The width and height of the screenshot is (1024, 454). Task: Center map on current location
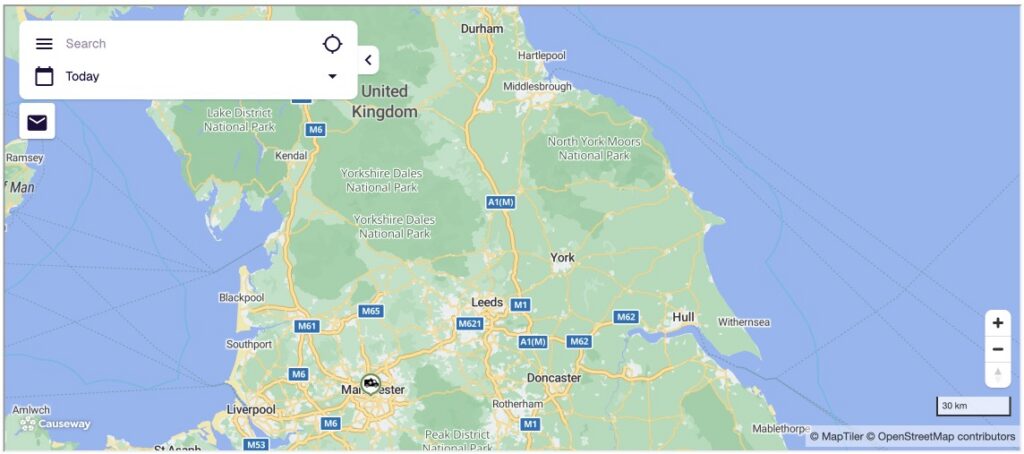click(332, 44)
